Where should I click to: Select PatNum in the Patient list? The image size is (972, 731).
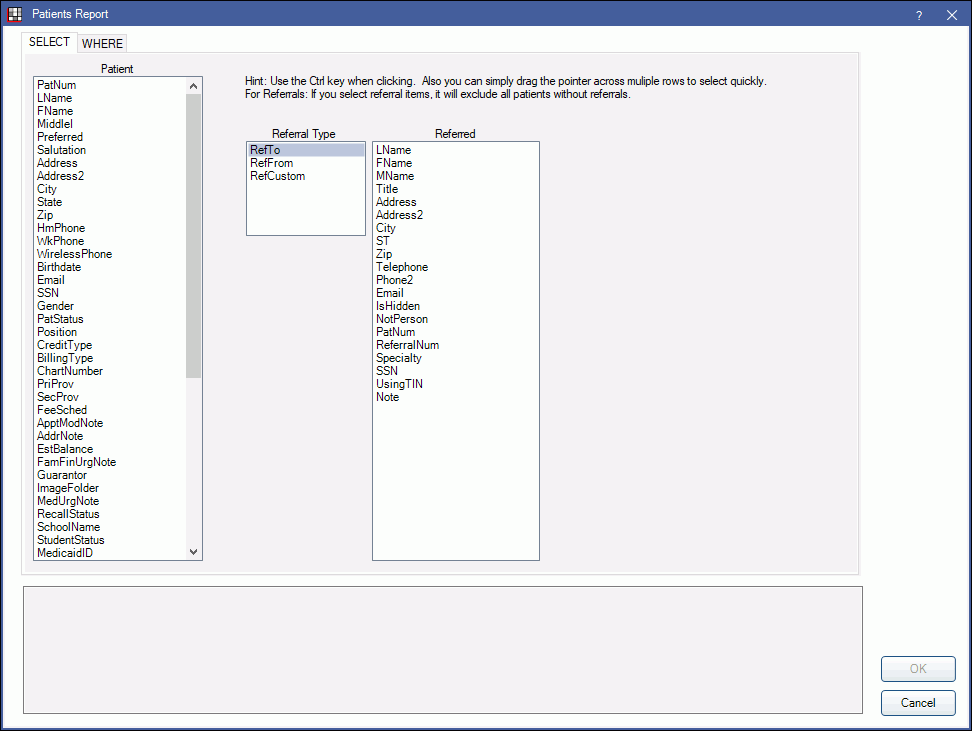point(110,85)
